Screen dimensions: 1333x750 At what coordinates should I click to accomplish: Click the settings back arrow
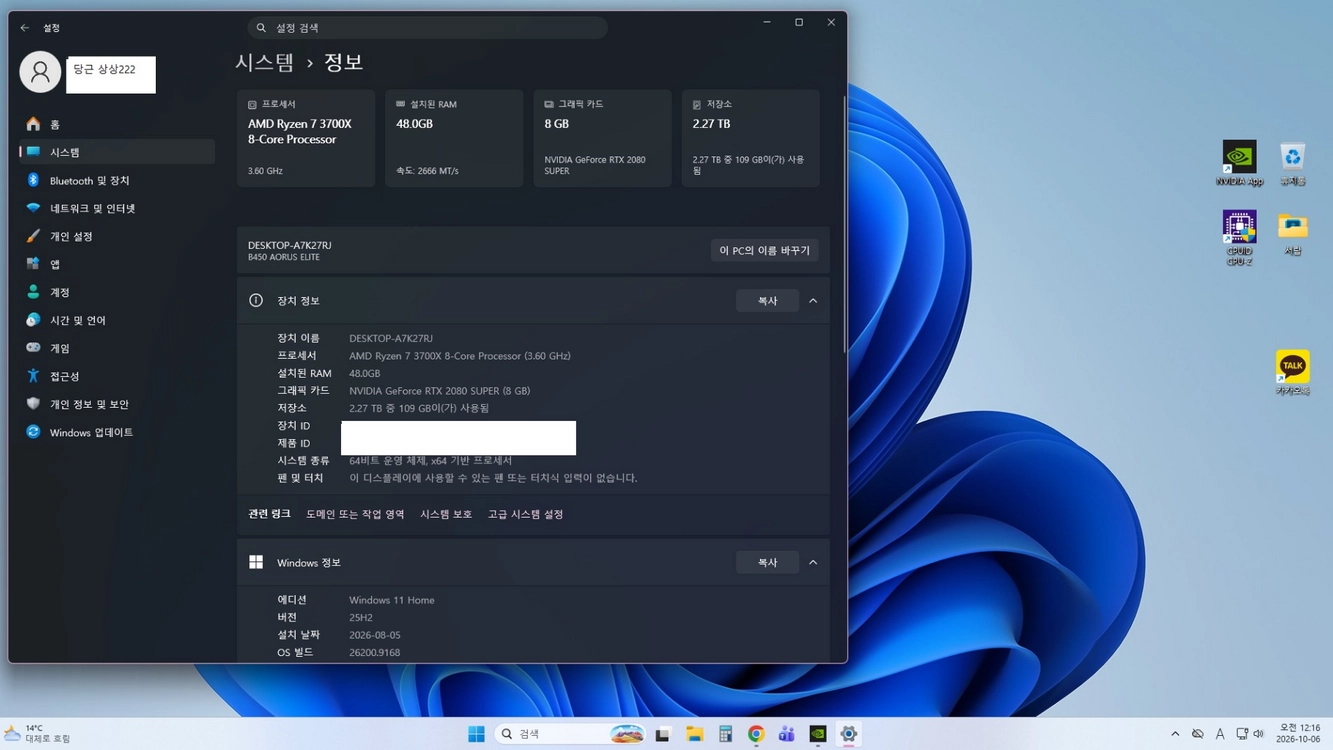pyautogui.click(x=25, y=28)
